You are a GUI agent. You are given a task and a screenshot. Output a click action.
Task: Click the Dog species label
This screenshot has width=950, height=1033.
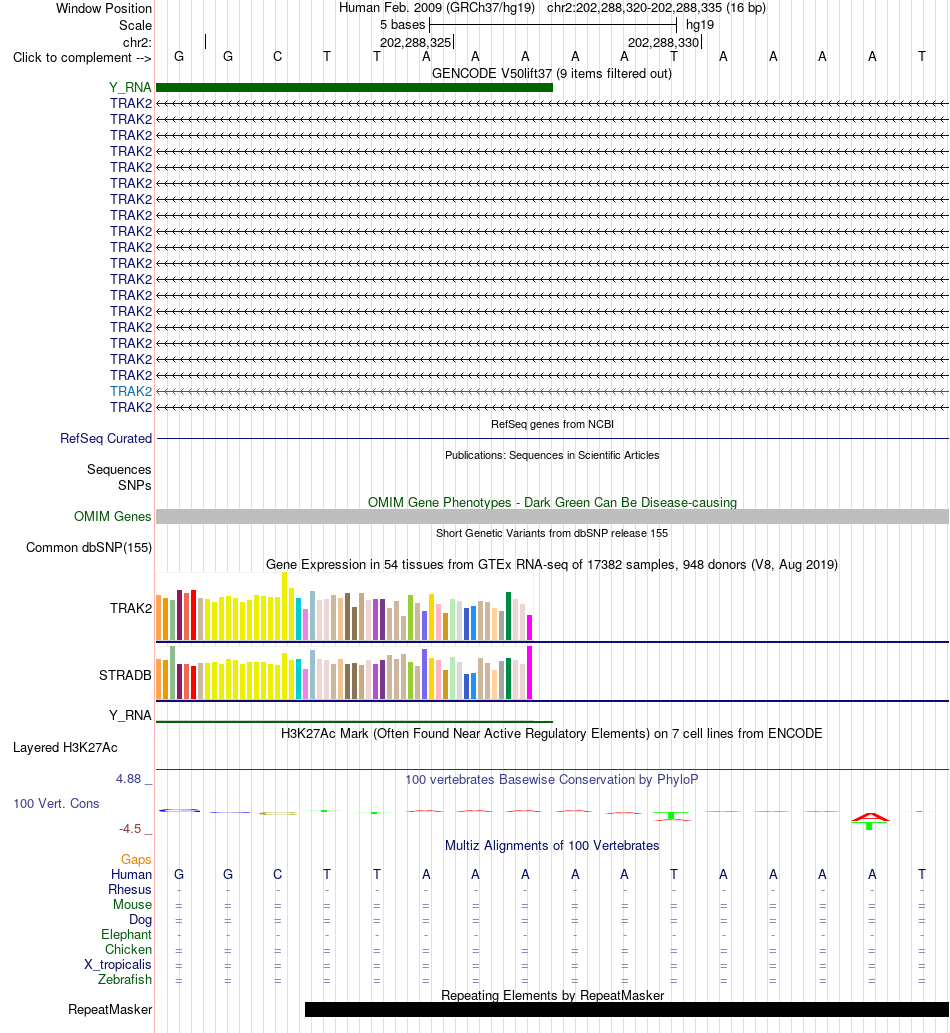click(x=140, y=920)
